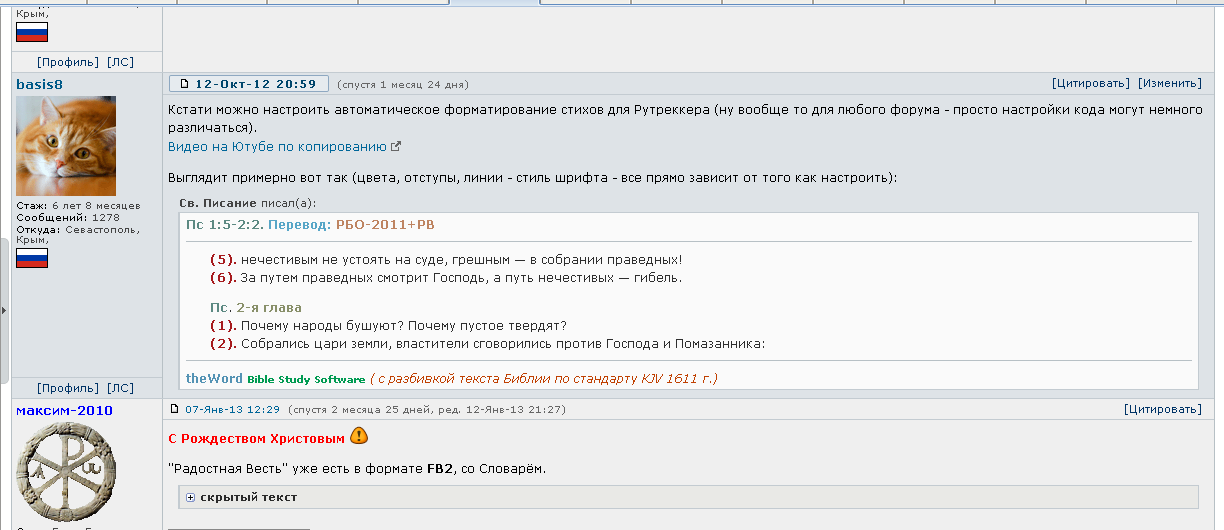Open the basis8 username link

[x=39, y=84]
